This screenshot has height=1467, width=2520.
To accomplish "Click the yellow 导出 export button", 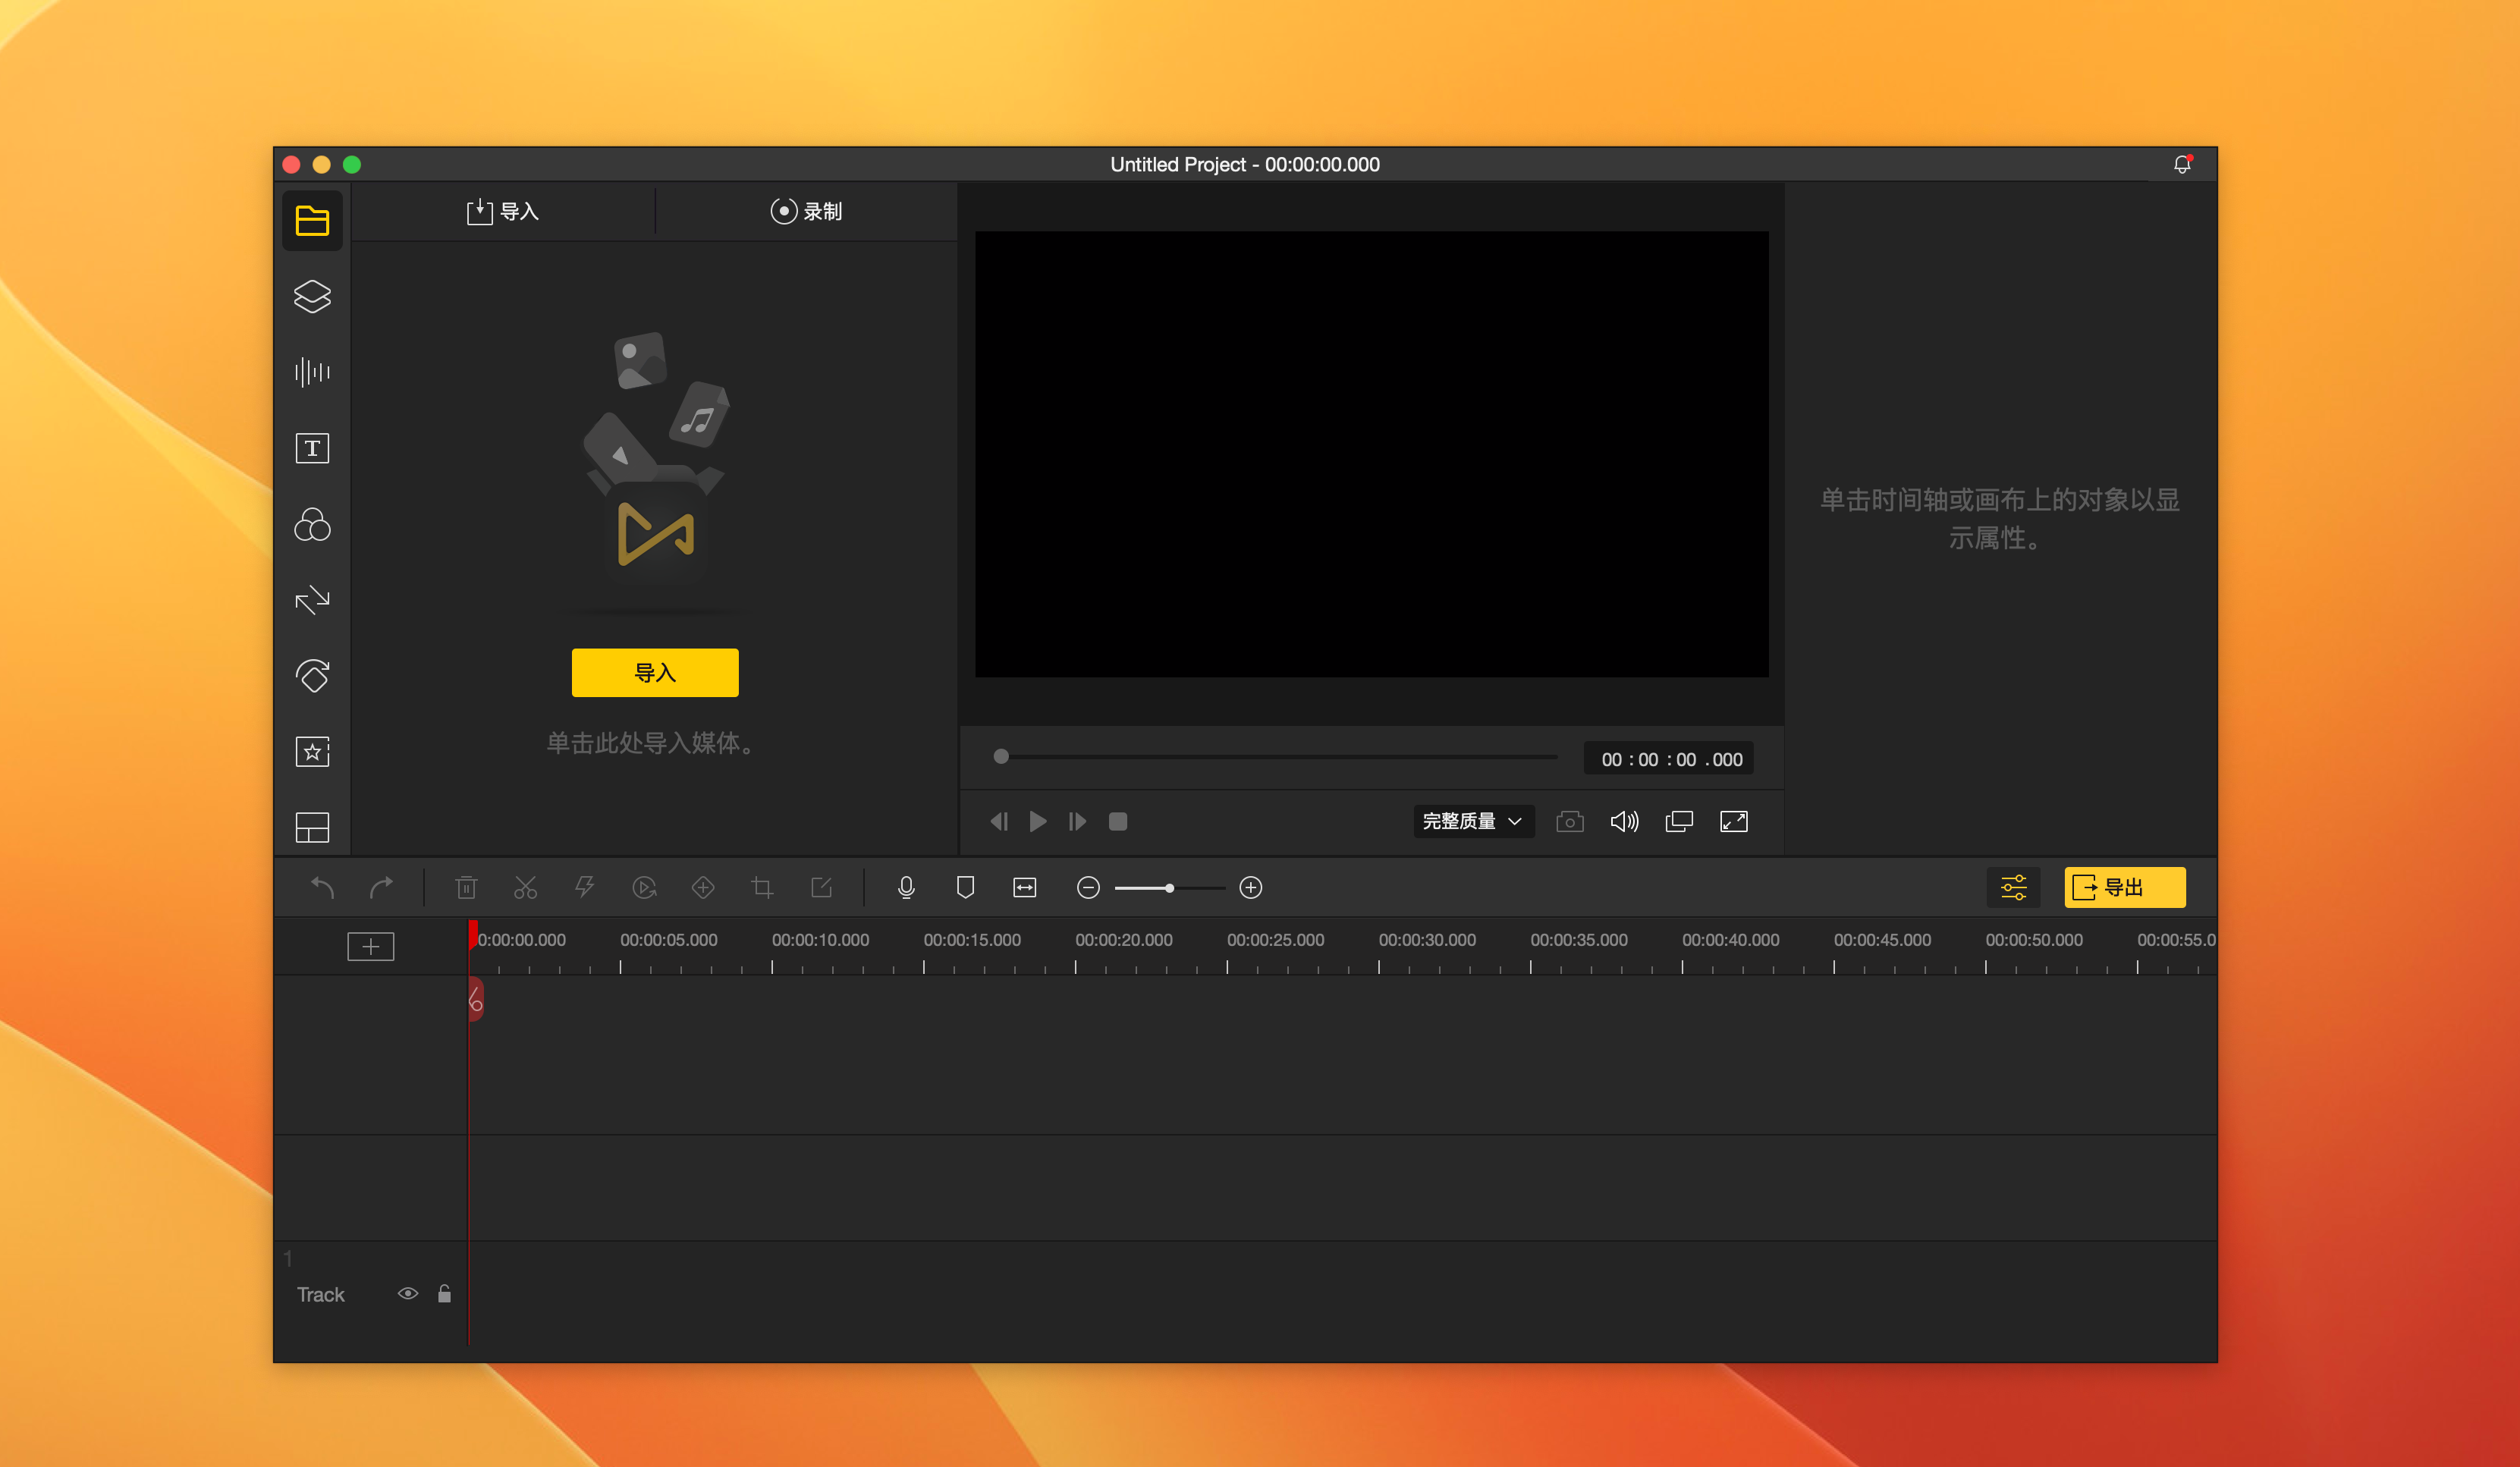I will [x=2124, y=887].
